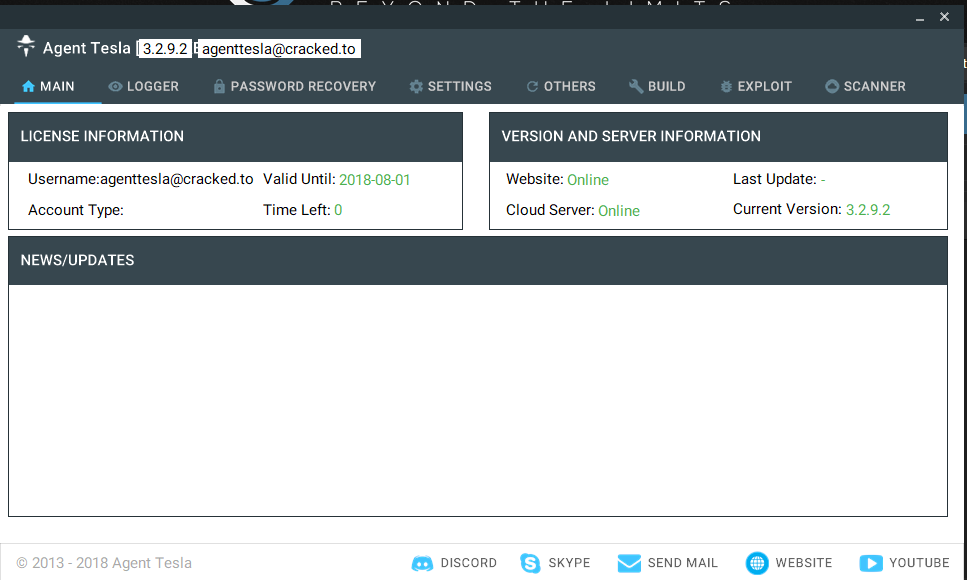Visit the Website link in footer
Screen dimensions: 967x580
(804, 563)
